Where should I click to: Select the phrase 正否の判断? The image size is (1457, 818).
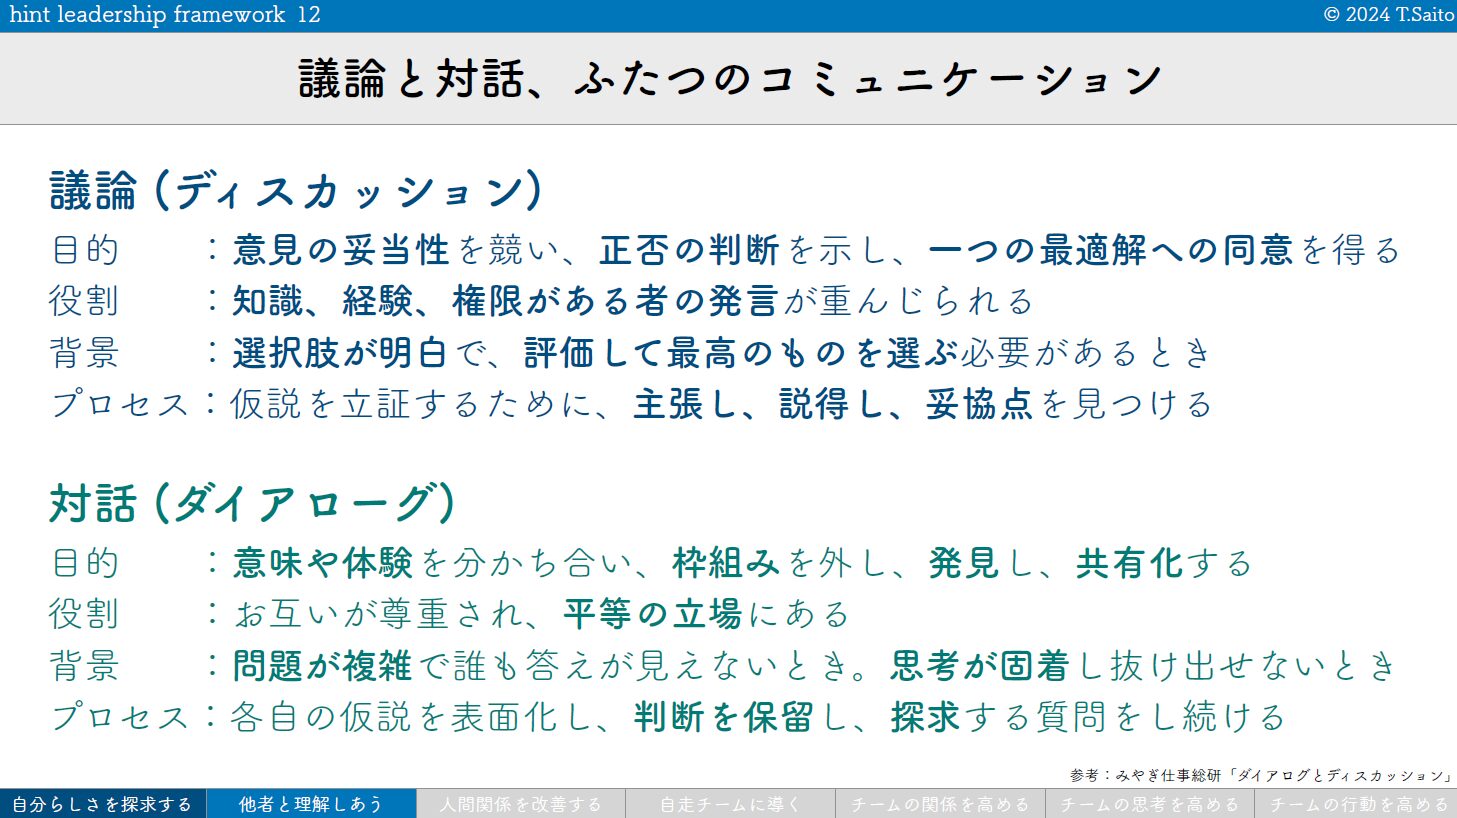(689, 250)
